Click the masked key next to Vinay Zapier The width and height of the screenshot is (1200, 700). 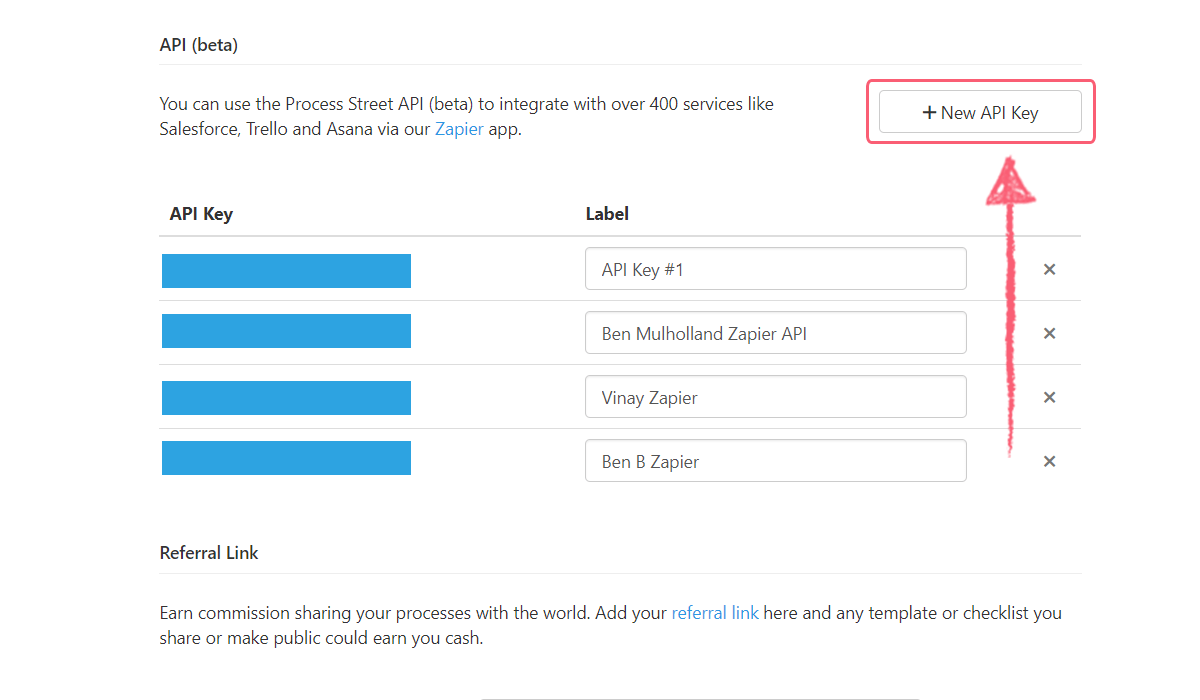tap(286, 397)
